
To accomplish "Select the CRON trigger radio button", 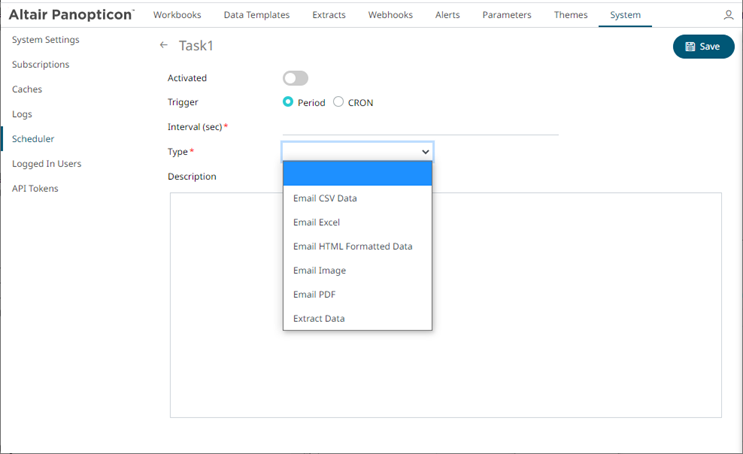I will (x=338, y=102).
